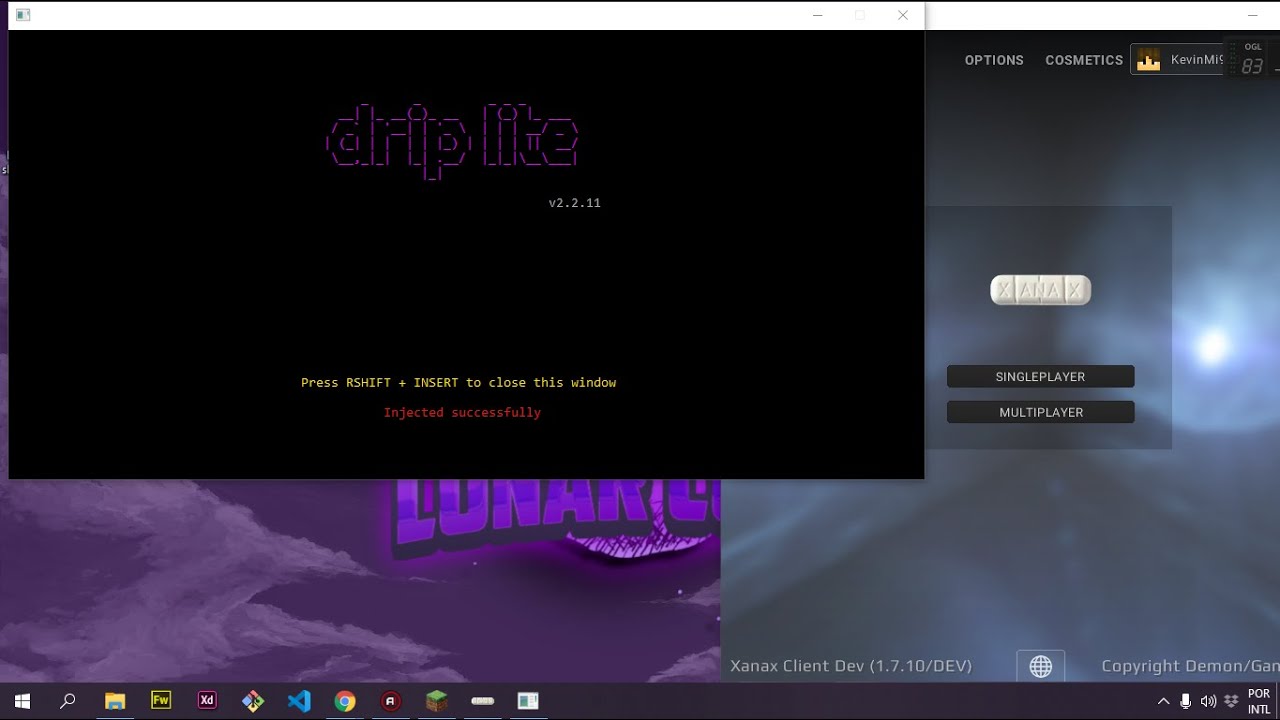This screenshot has width=1280, height=720.
Task: Open Adobe XD from taskbar
Action: coord(207,701)
